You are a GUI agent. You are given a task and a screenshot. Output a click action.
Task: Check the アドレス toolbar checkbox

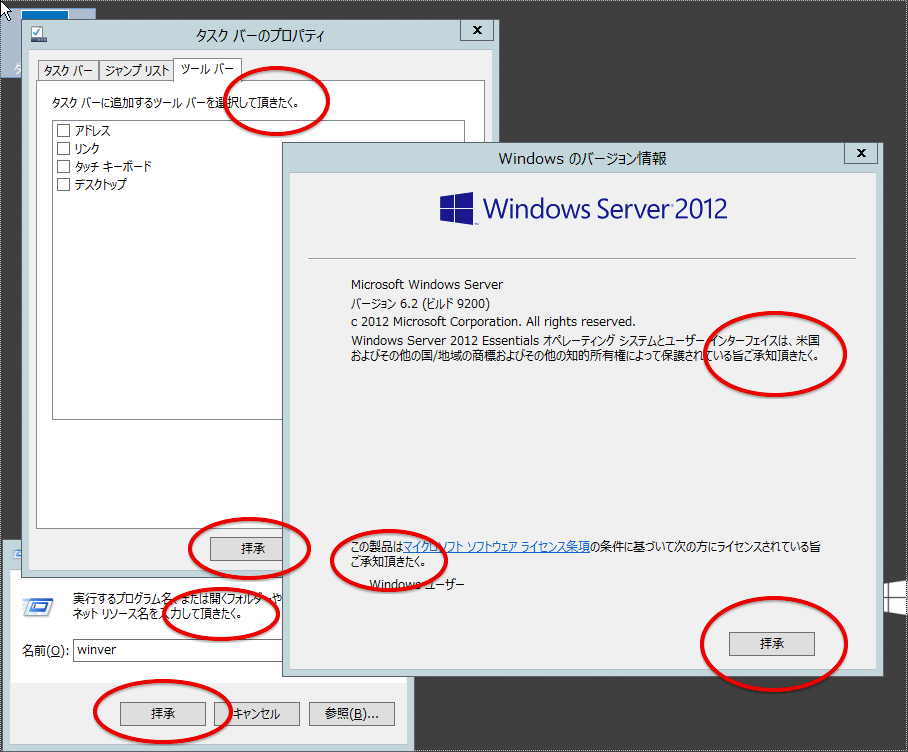tap(64, 131)
